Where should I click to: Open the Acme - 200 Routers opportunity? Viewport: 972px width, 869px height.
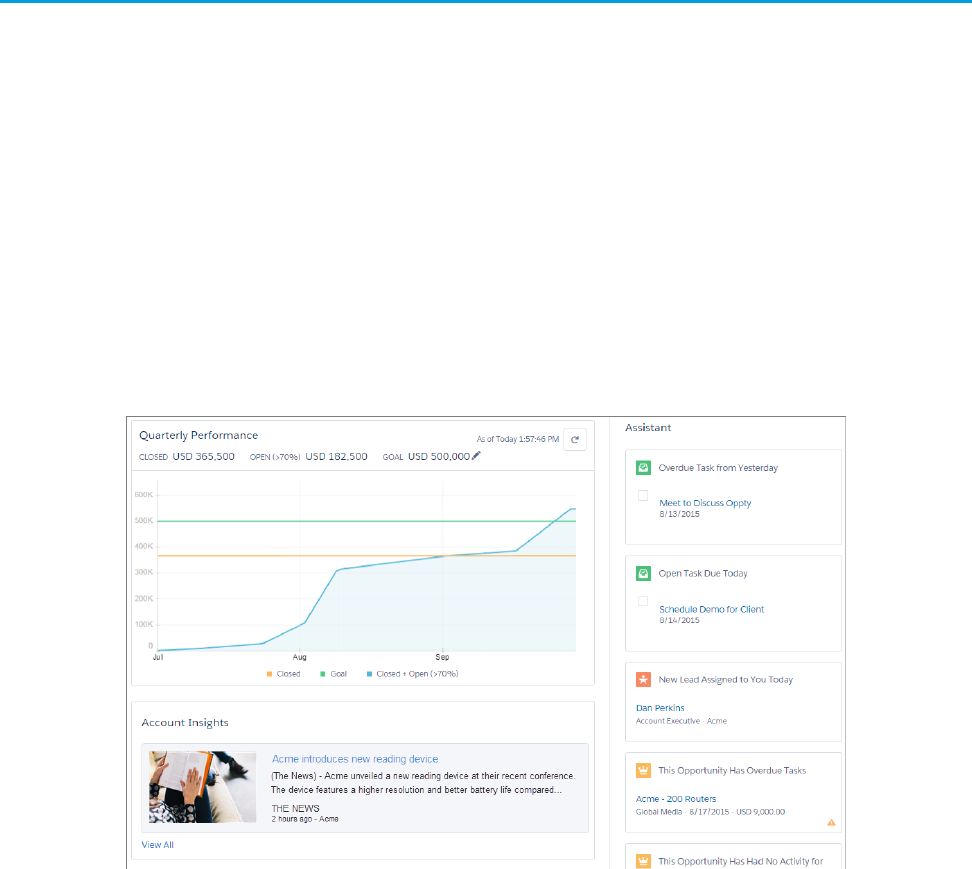coord(676,799)
